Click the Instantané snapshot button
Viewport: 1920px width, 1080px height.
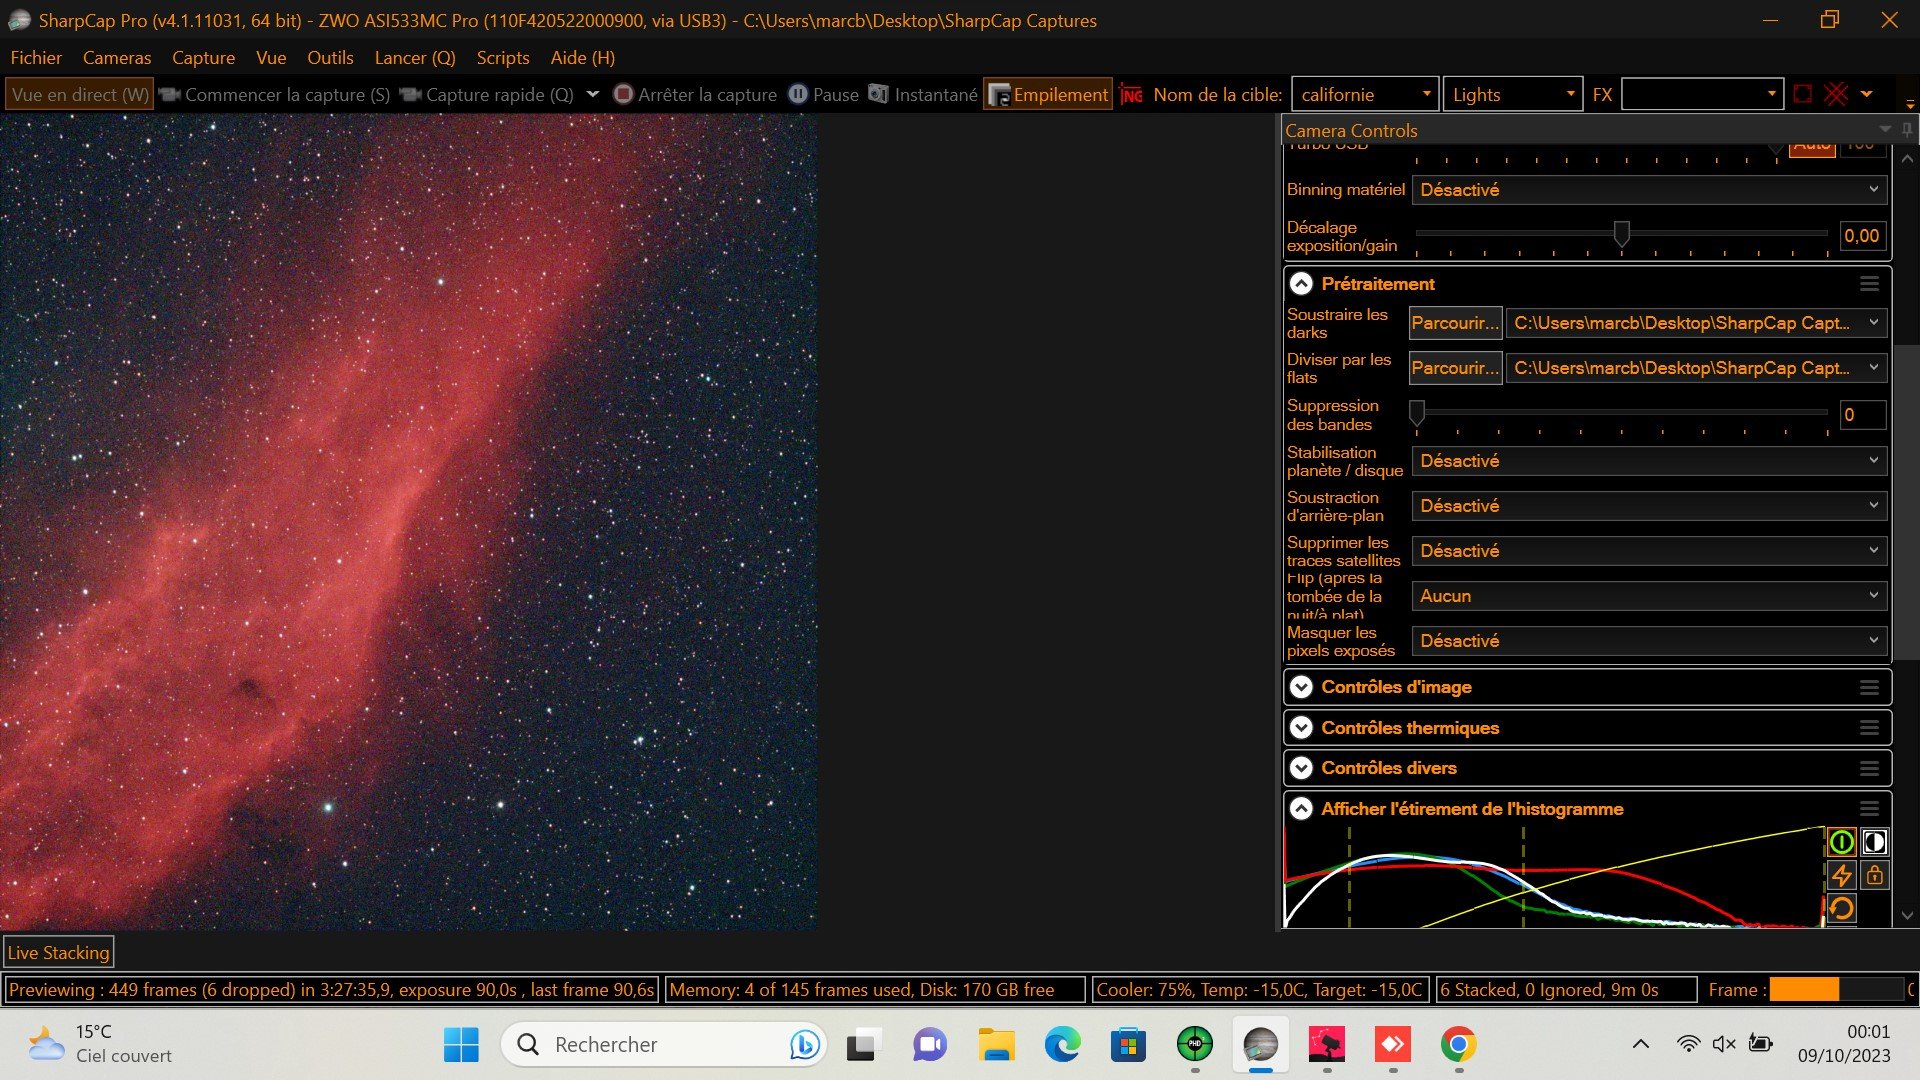[922, 95]
